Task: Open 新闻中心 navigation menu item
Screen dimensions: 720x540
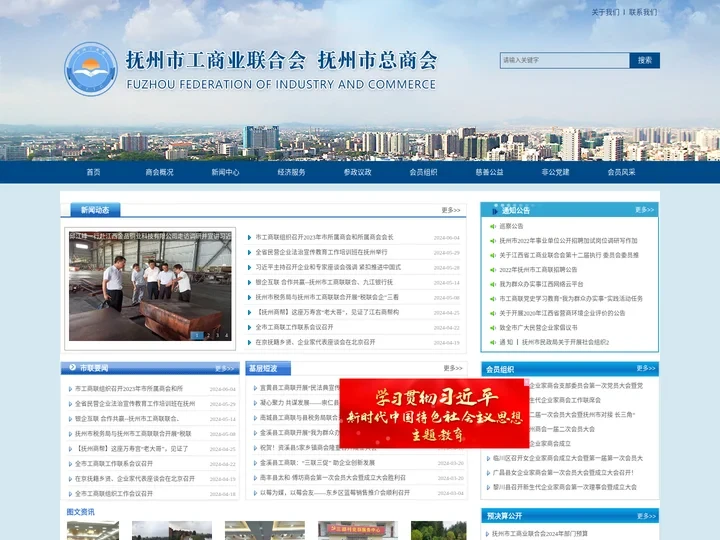Action: [225, 172]
